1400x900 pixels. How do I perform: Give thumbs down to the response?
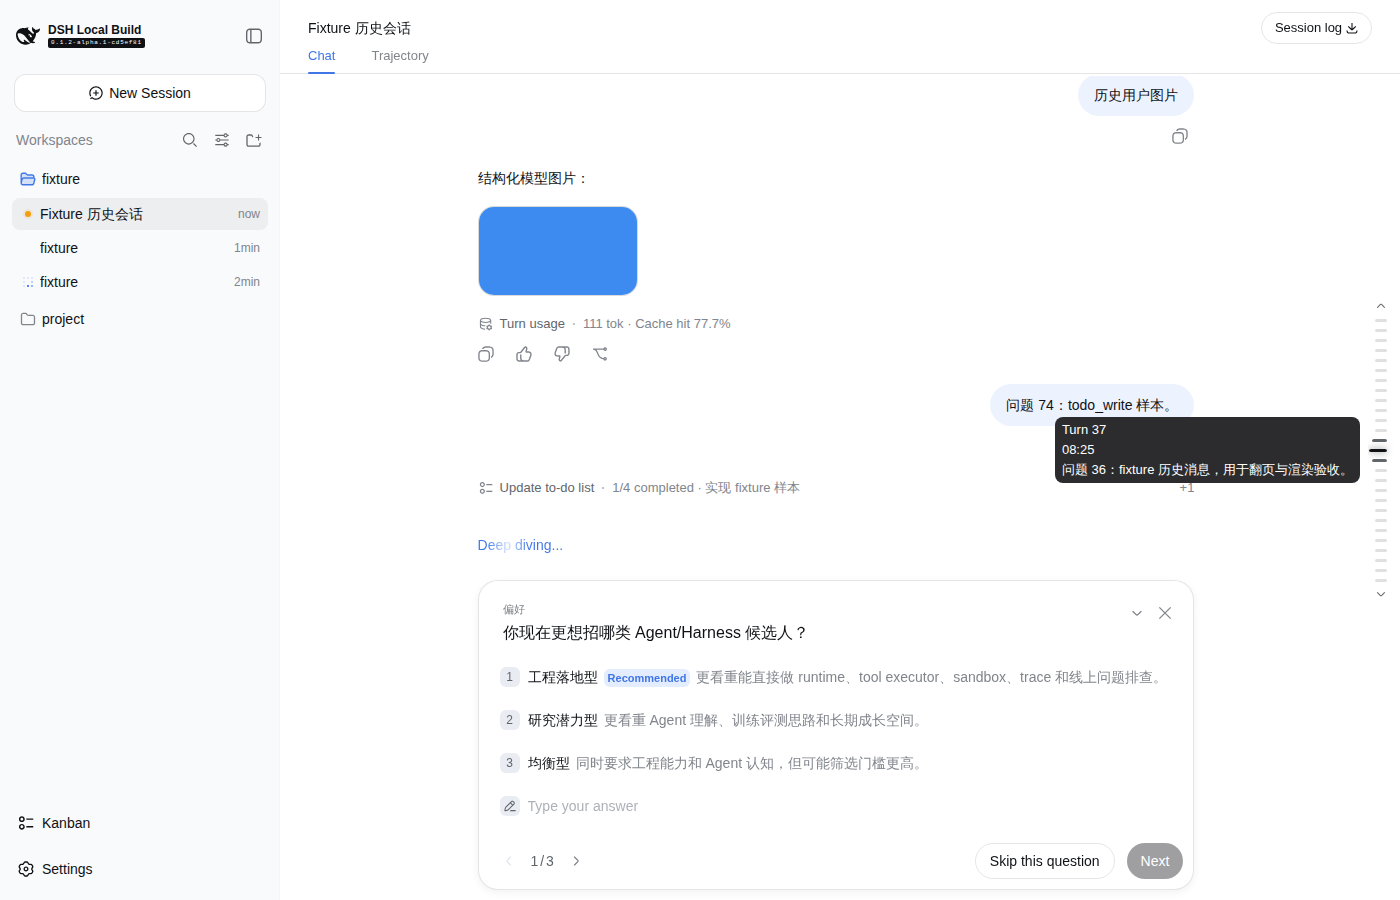click(562, 354)
